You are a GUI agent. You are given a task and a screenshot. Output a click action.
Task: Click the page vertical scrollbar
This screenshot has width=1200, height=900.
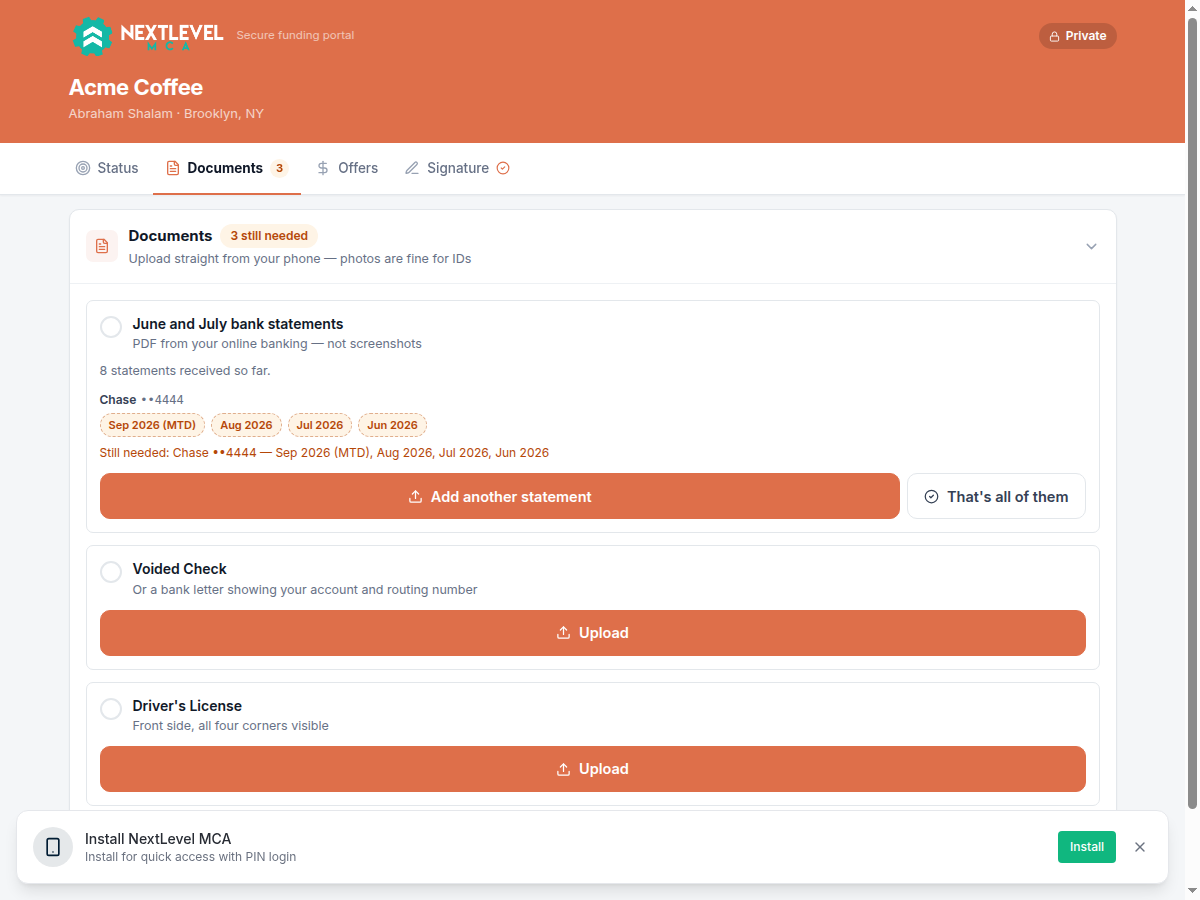pyautogui.click(x=1191, y=412)
